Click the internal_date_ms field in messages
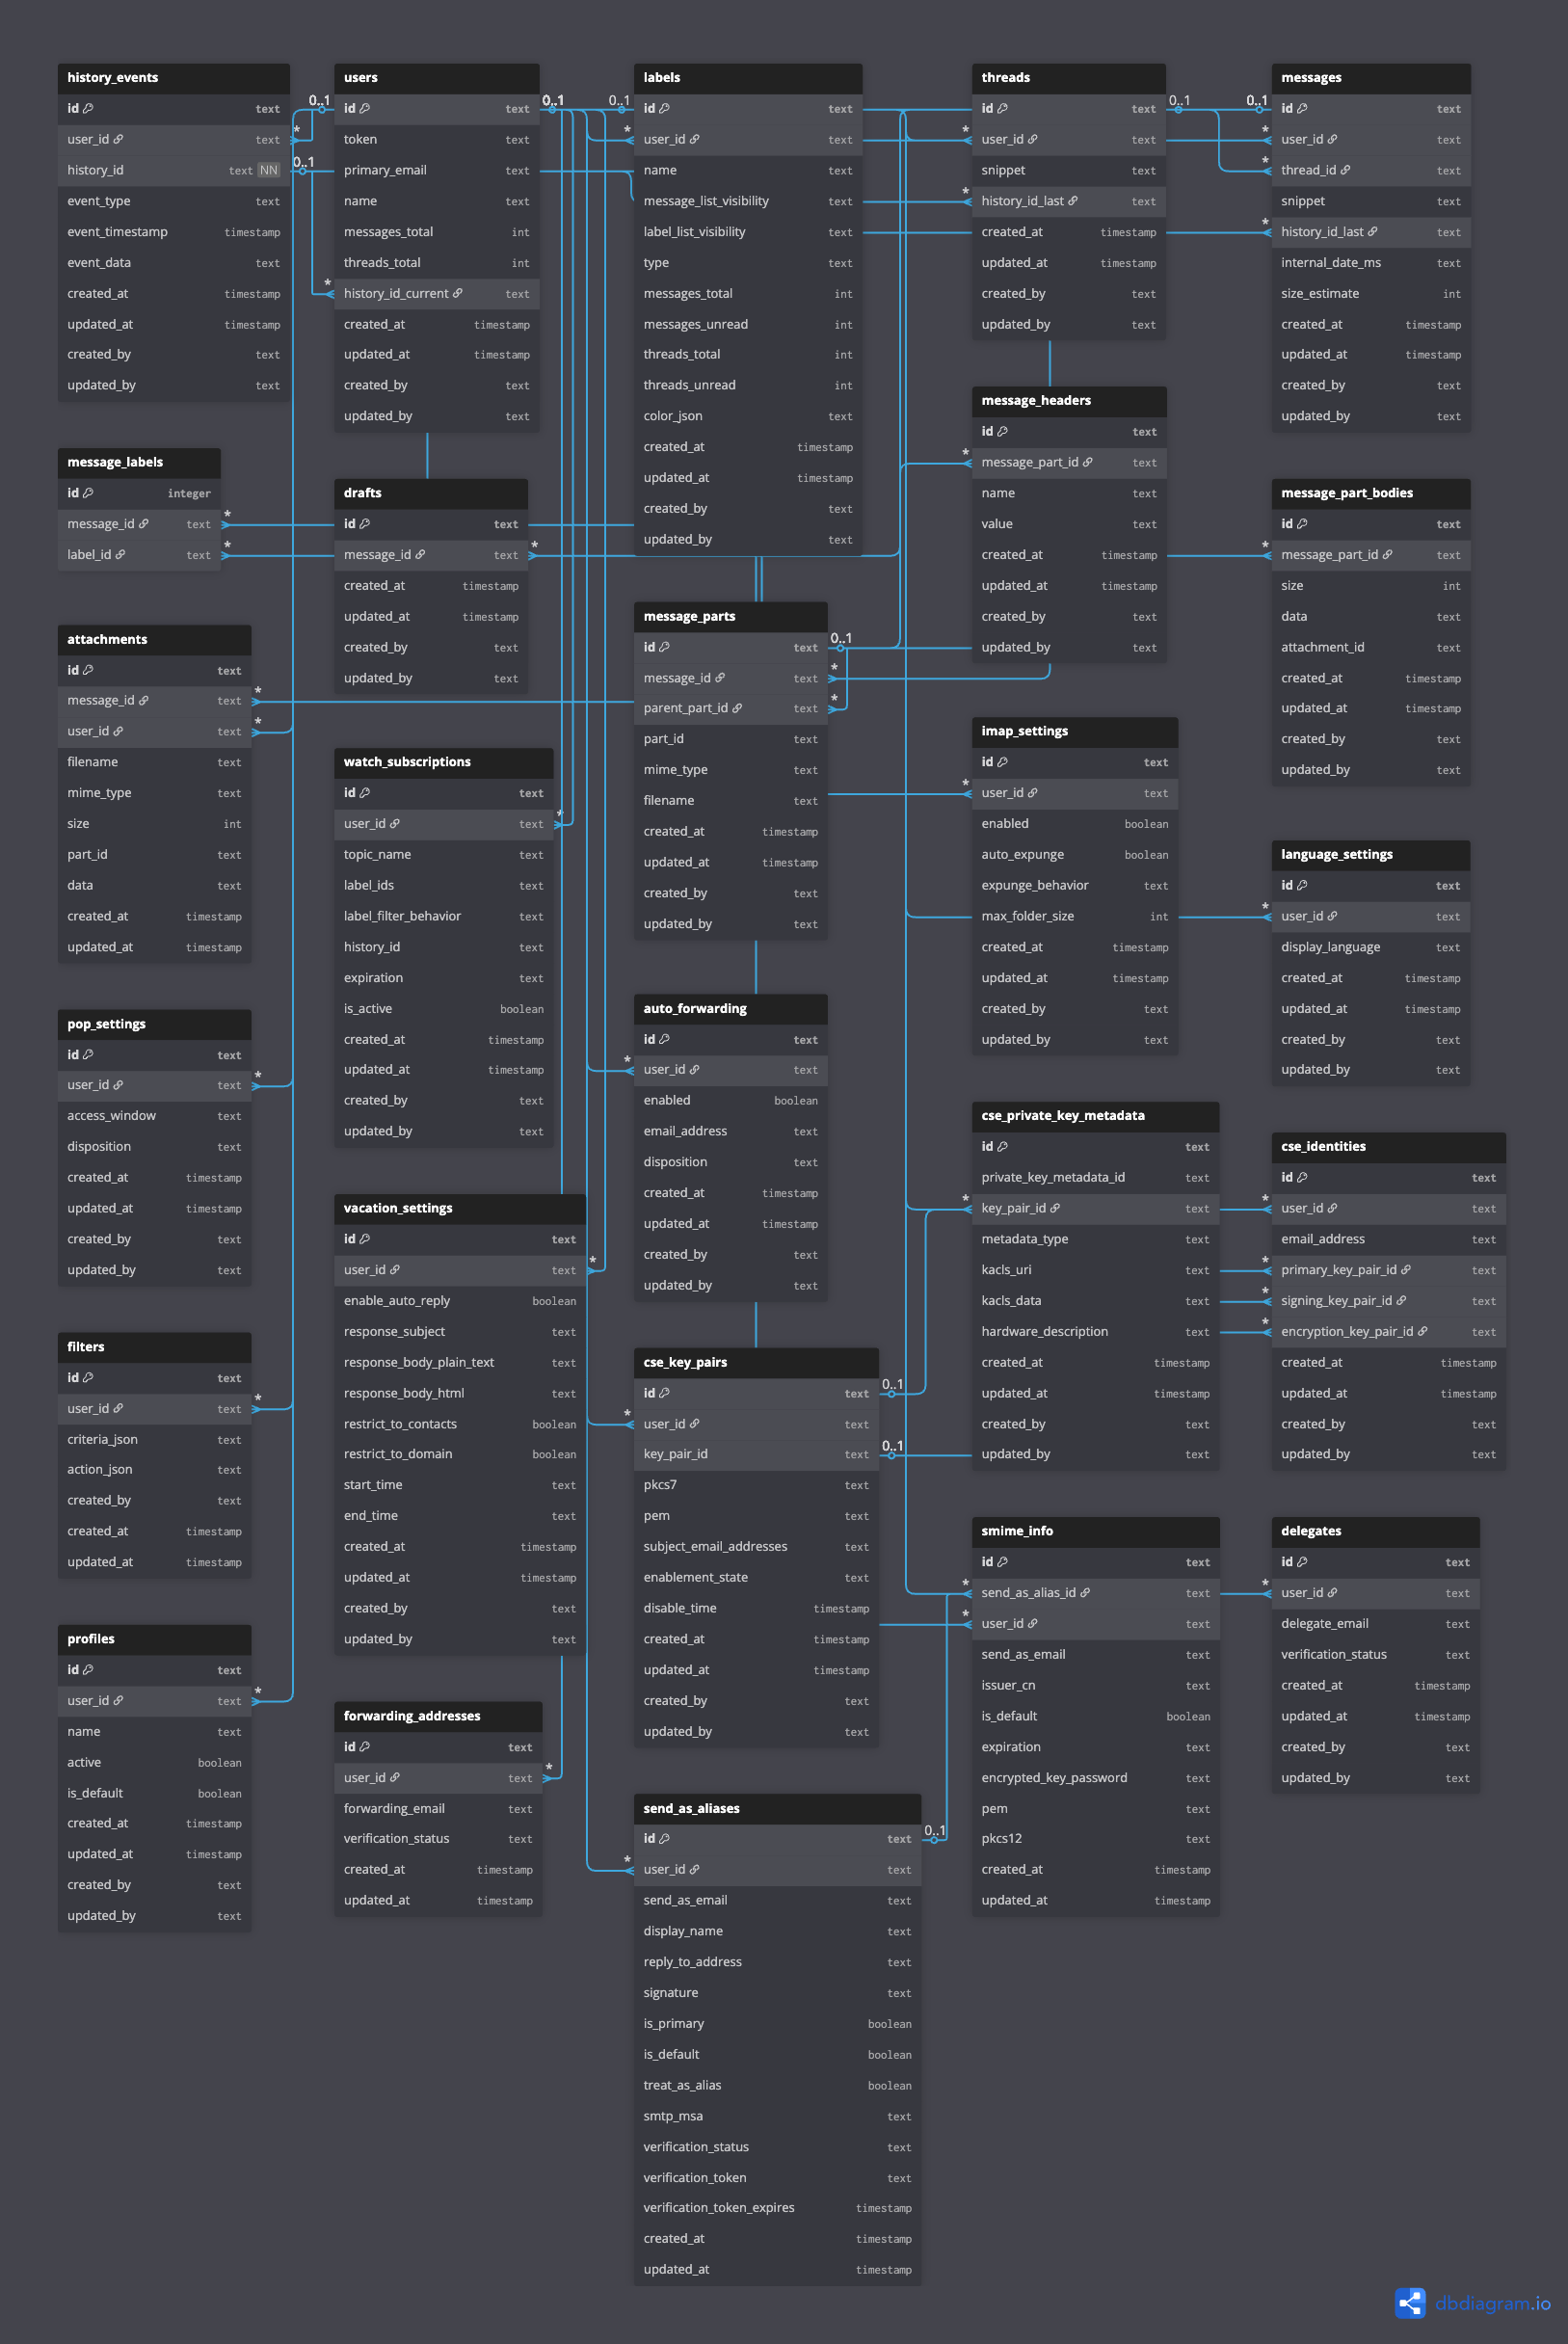This screenshot has height=2344, width=1568. coord(1371,262)
